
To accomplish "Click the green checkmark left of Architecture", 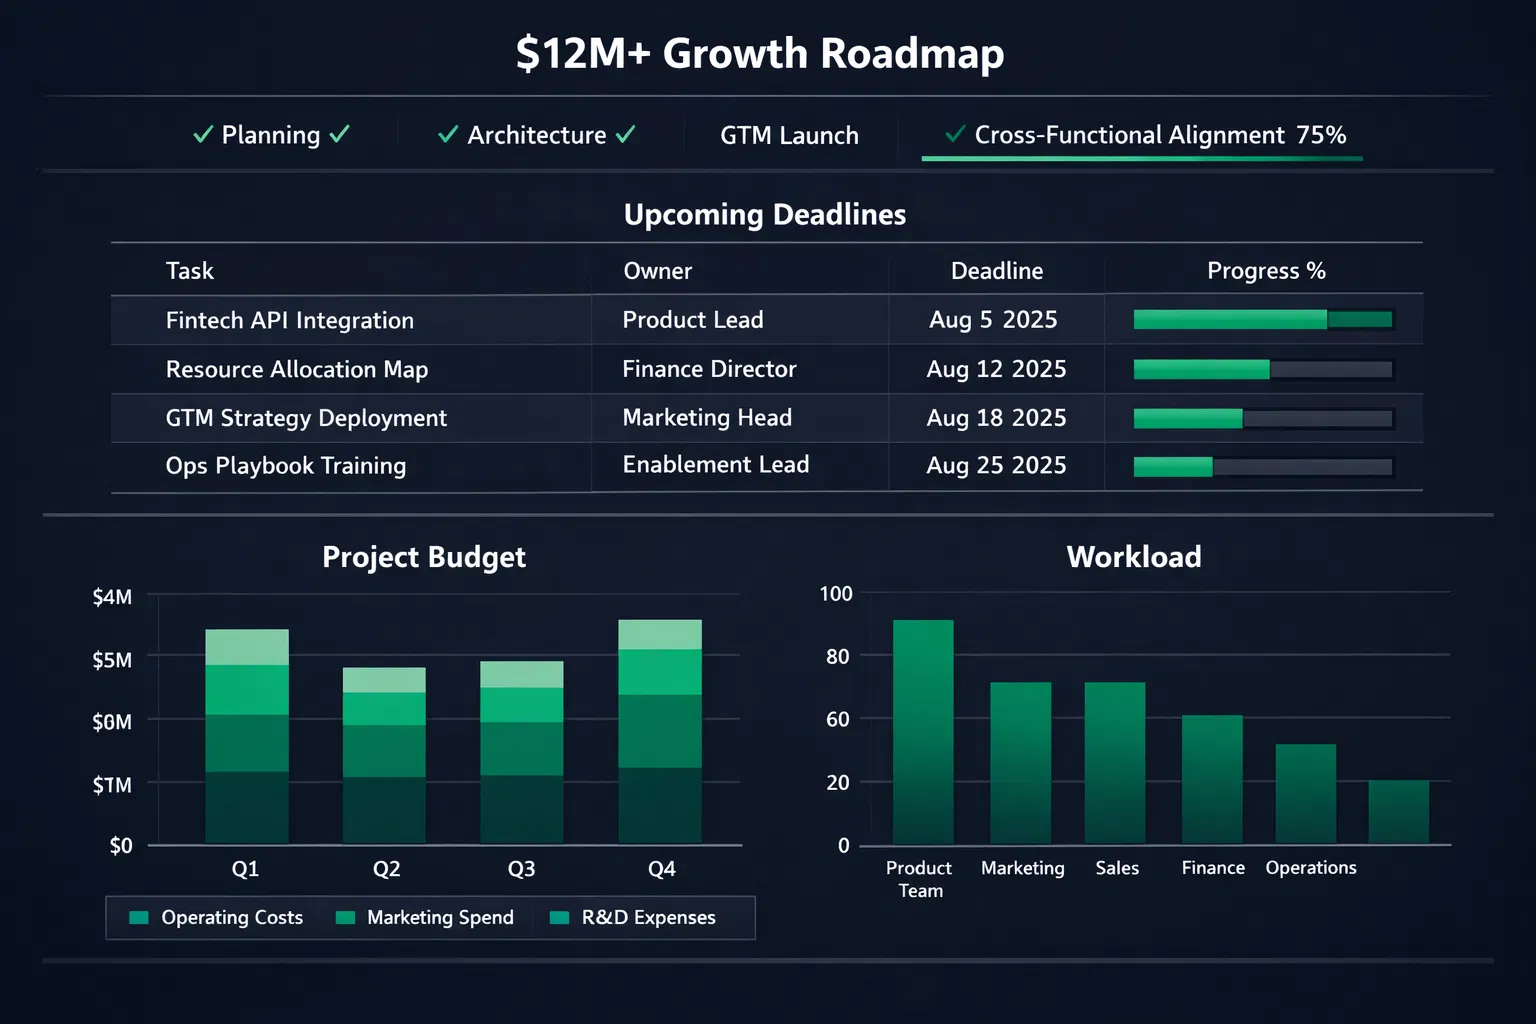I will [x=446, y=134].
